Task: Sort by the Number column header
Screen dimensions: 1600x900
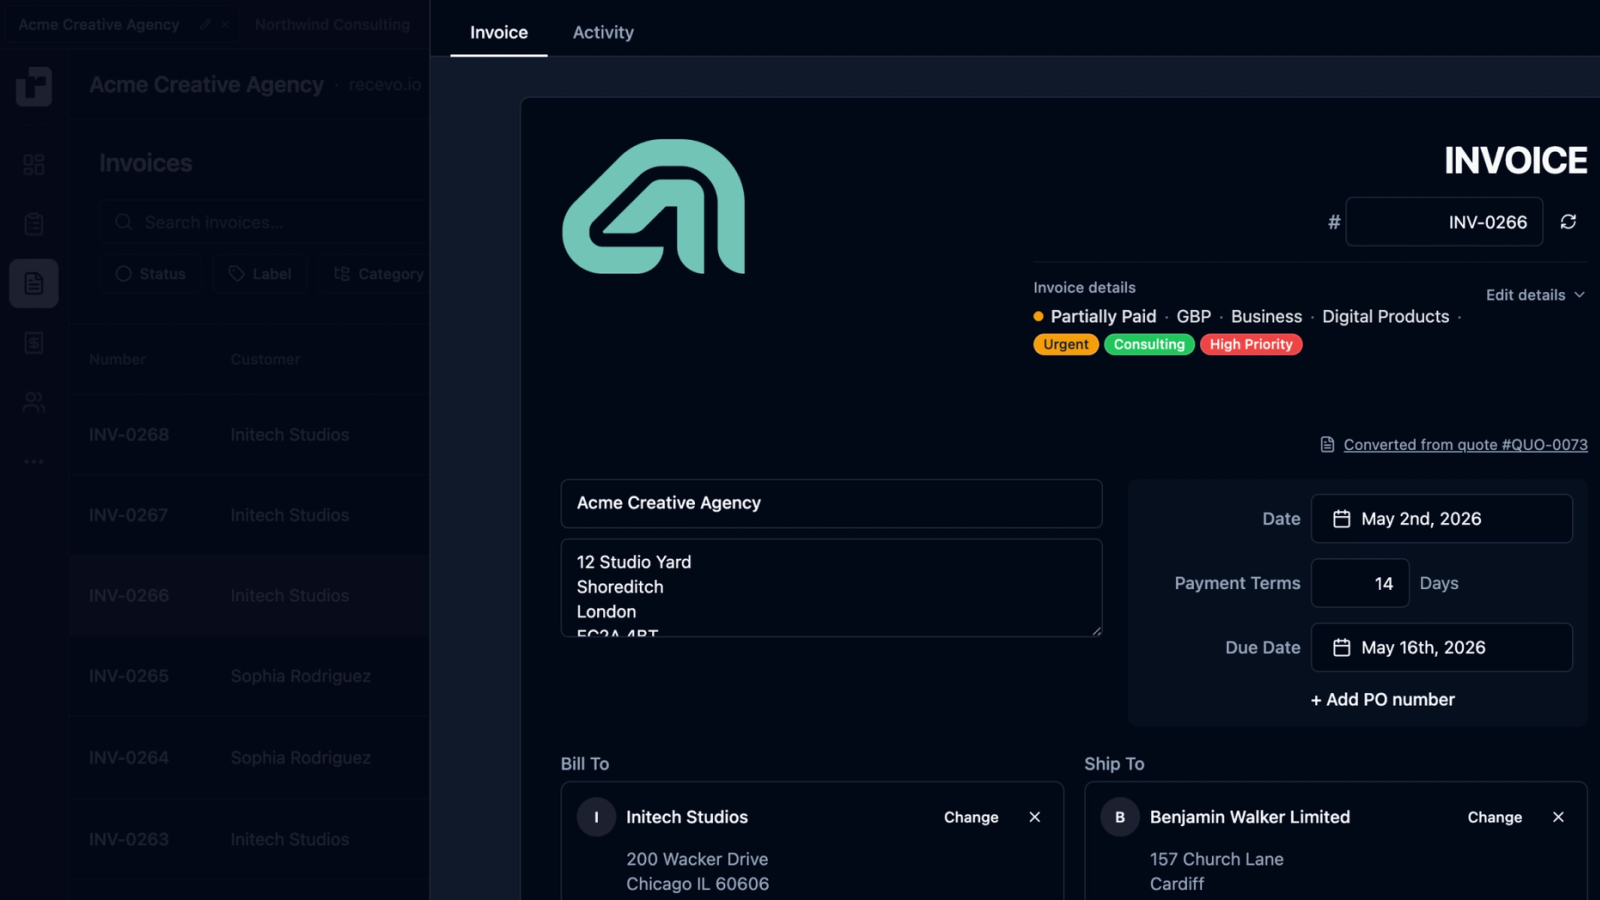Action: (117, 359)
